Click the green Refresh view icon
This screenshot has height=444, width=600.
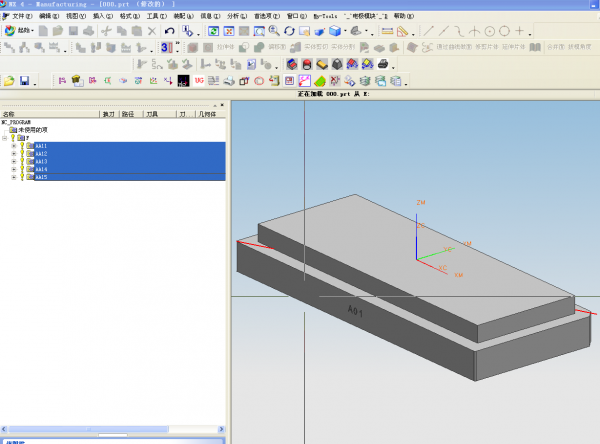pyautogui.click(x=214, y=31)
